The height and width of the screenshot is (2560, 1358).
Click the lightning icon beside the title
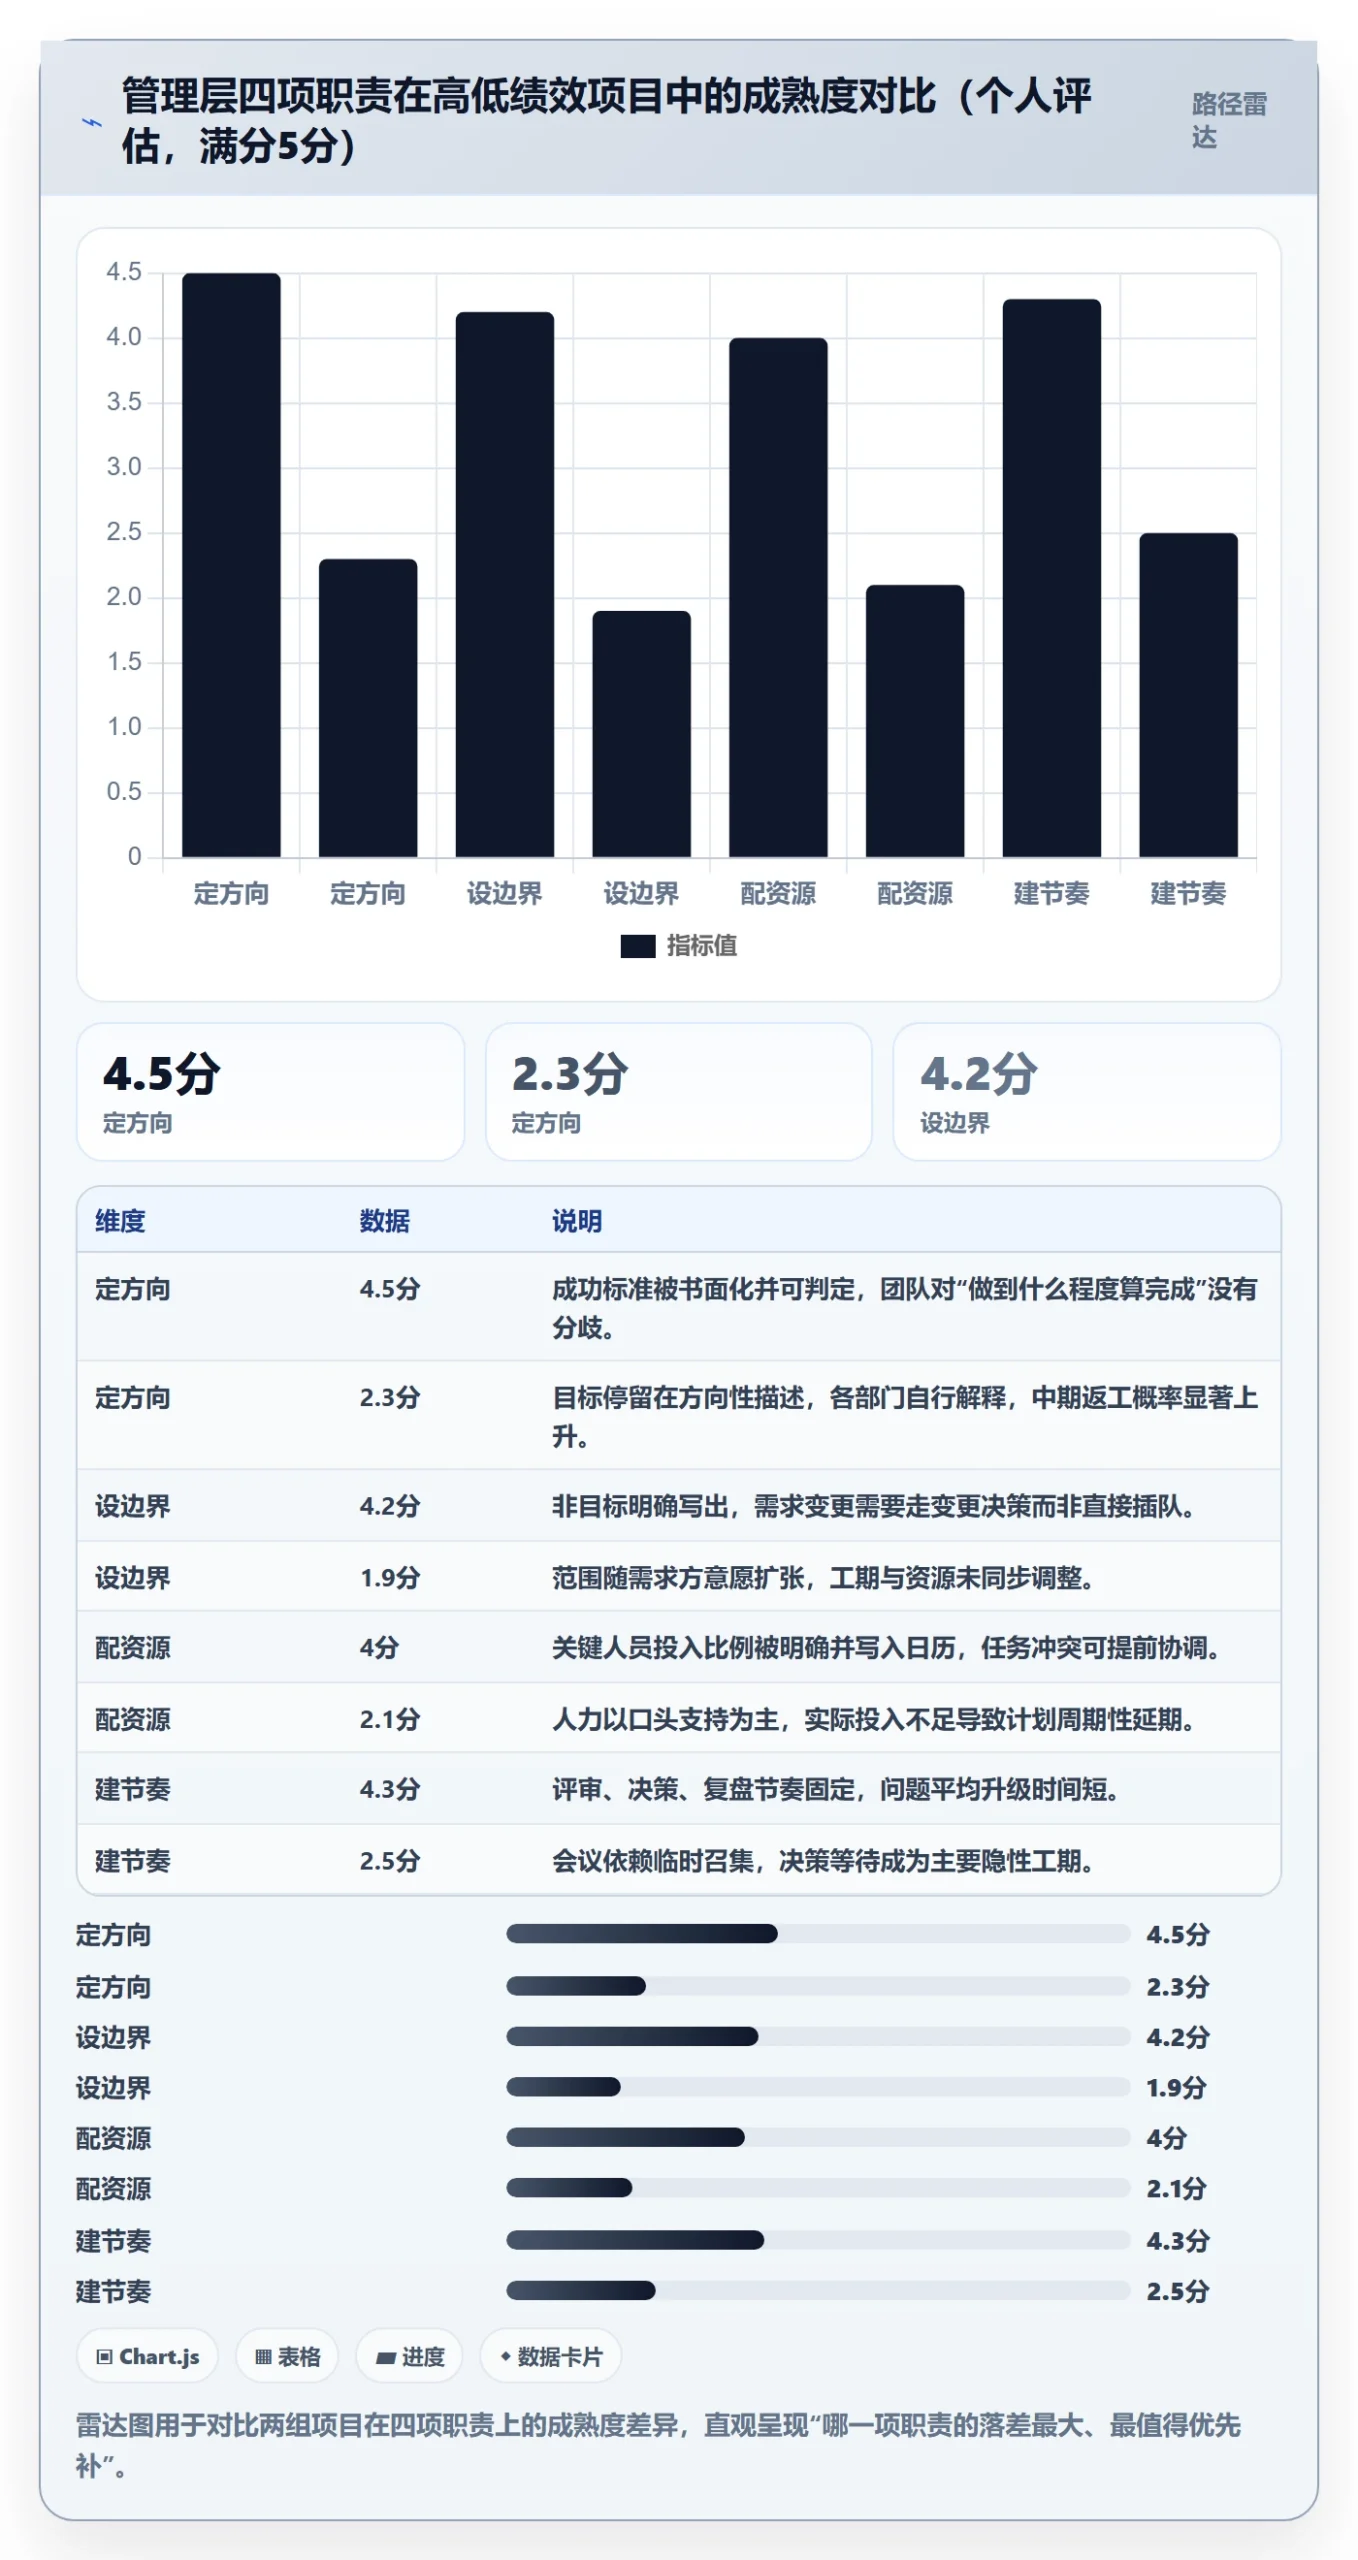click(91, 122)
